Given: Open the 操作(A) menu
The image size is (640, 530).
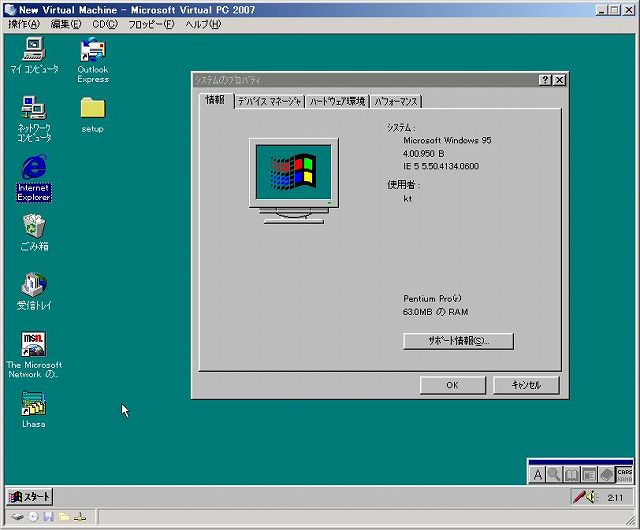Looking at the screenshot, I should coord(24,24).
